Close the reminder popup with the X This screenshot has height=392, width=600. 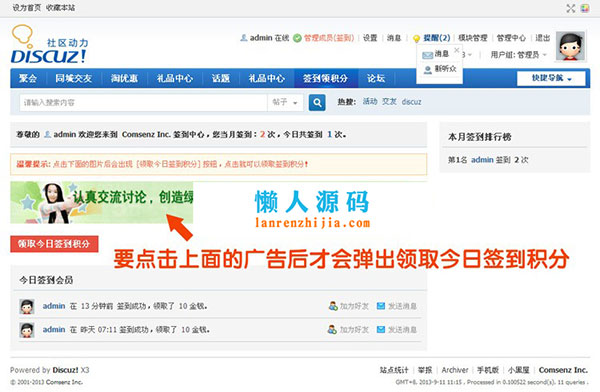tap(457, 50)
